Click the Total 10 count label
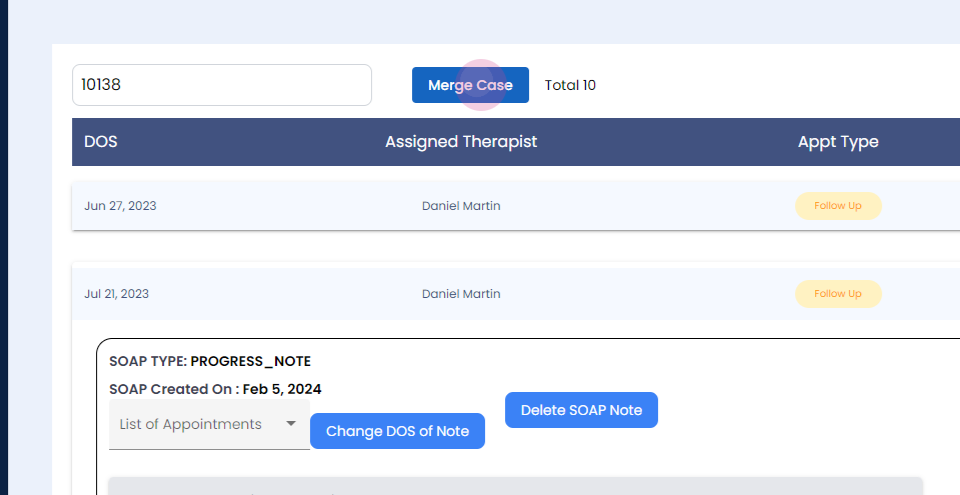Screen dimensions: 960x495 pos(570,85)
